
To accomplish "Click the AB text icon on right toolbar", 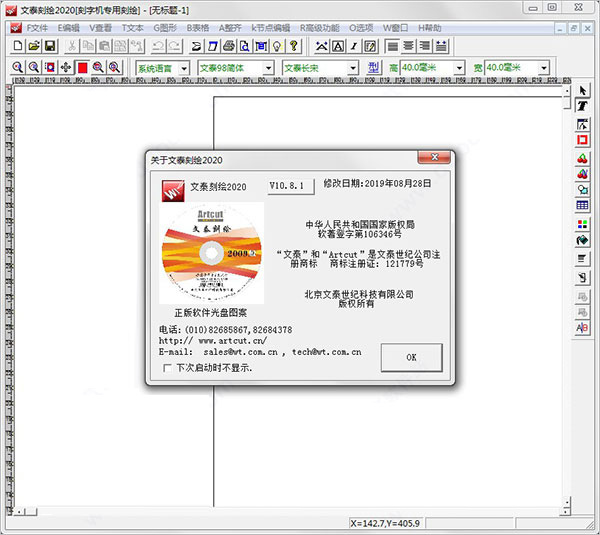I will (x=582, y=328).
